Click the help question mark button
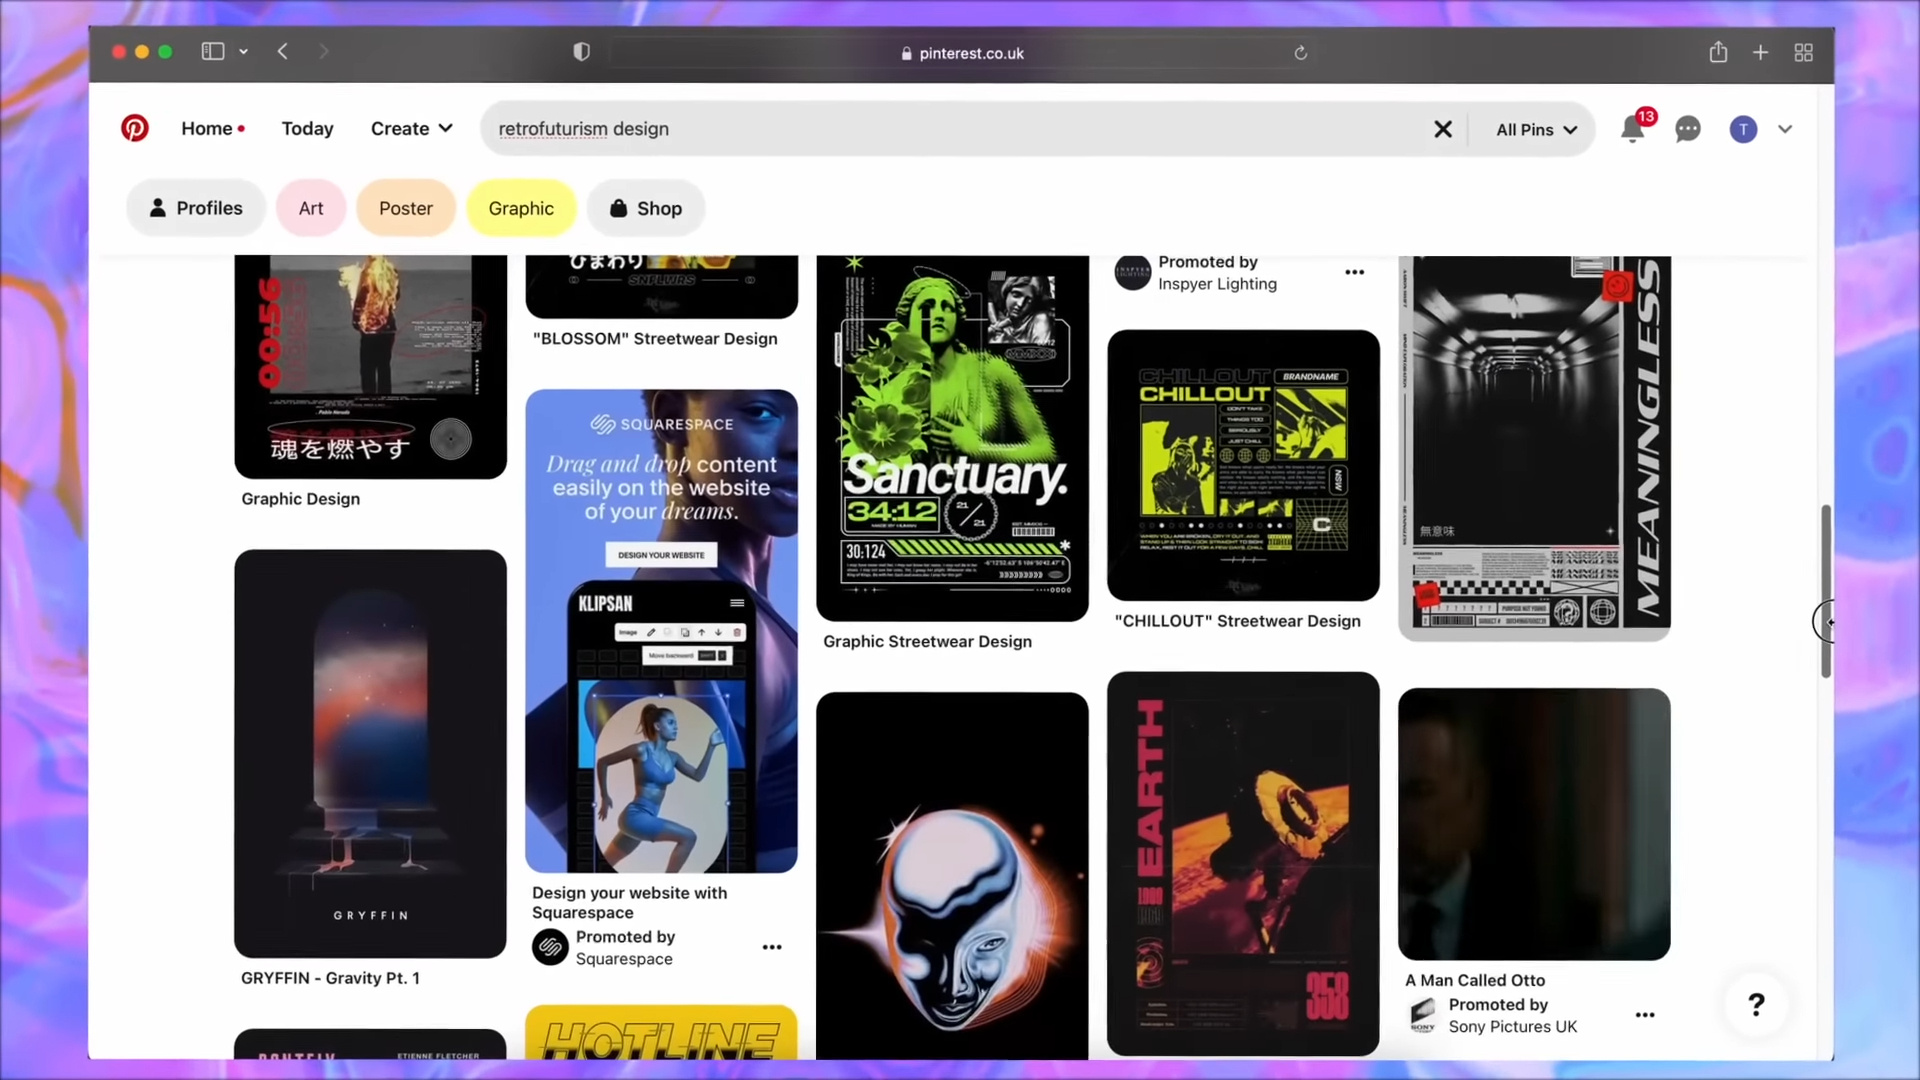The width and height of the screenshot is (1920, 1080). [x=1756, y=1004]
